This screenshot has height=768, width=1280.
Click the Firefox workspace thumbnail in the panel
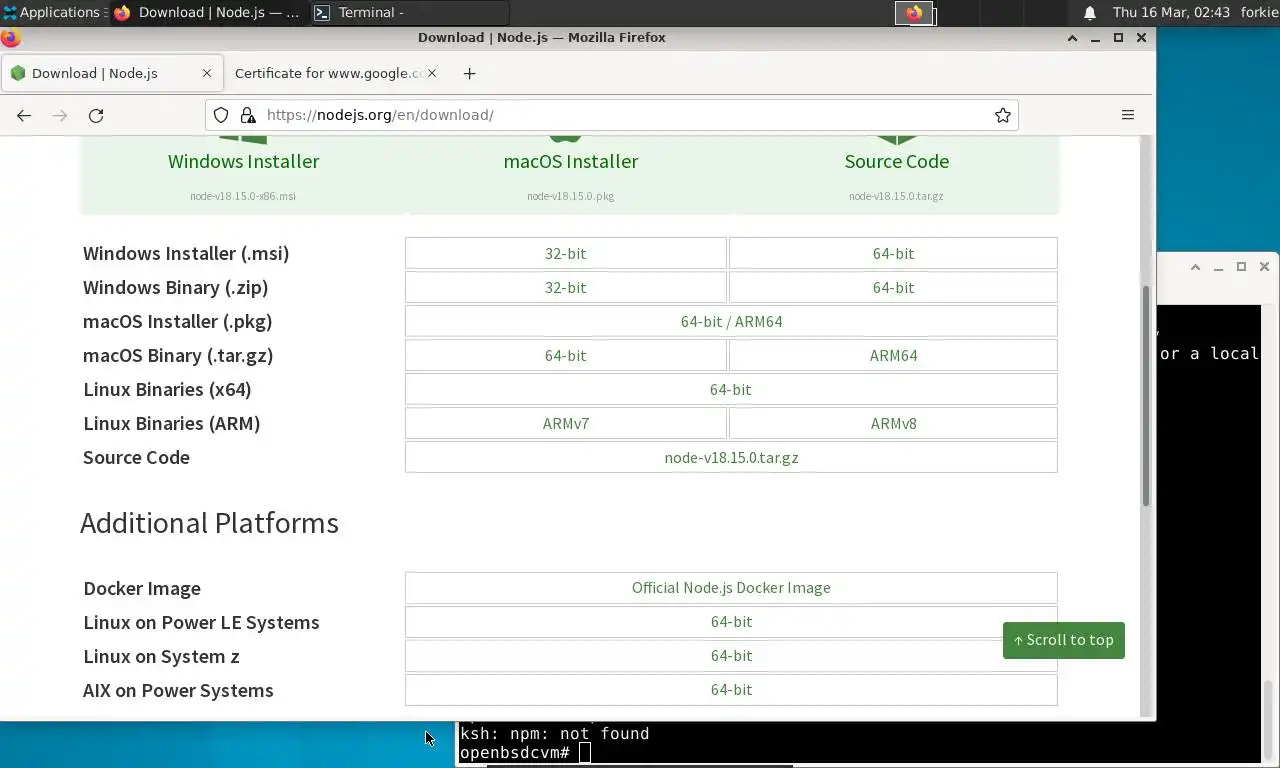(x=914, y=13)
